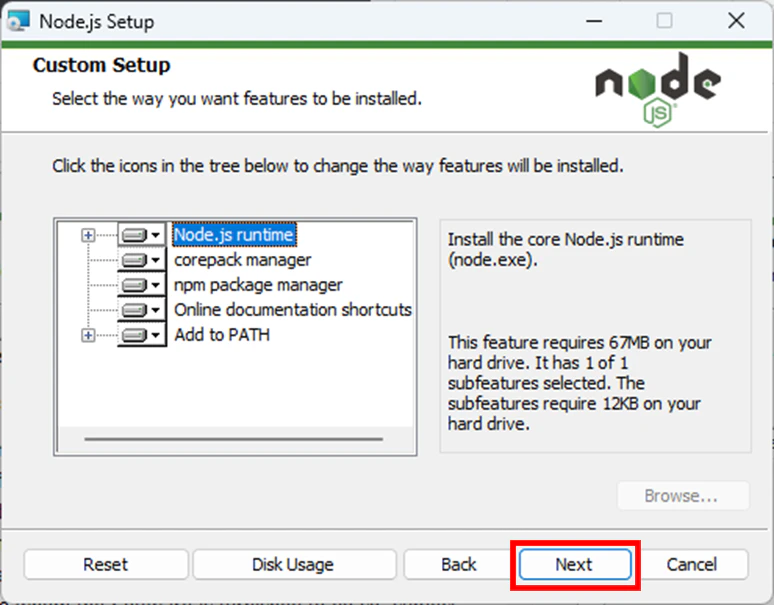Select the Node.js runtime feature
The width and height of the screenshot is (774, 605).
pyautogui.click(x=234, y=235)
